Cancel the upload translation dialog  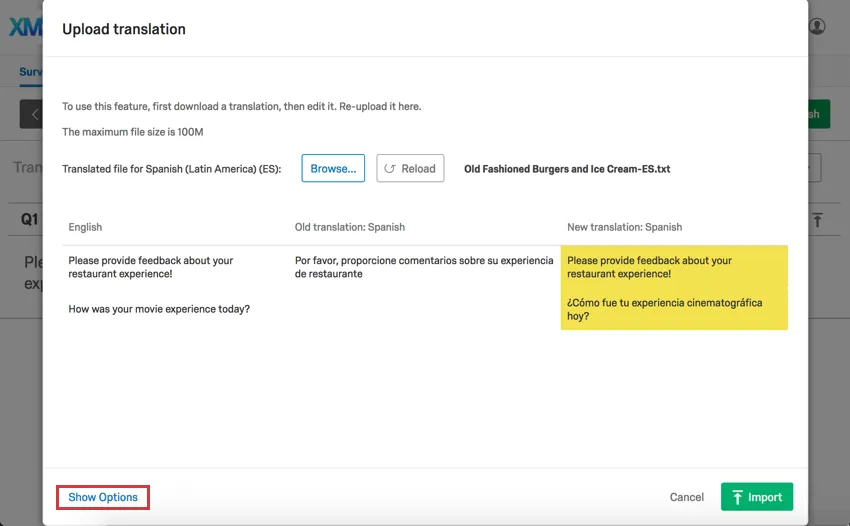686,497
